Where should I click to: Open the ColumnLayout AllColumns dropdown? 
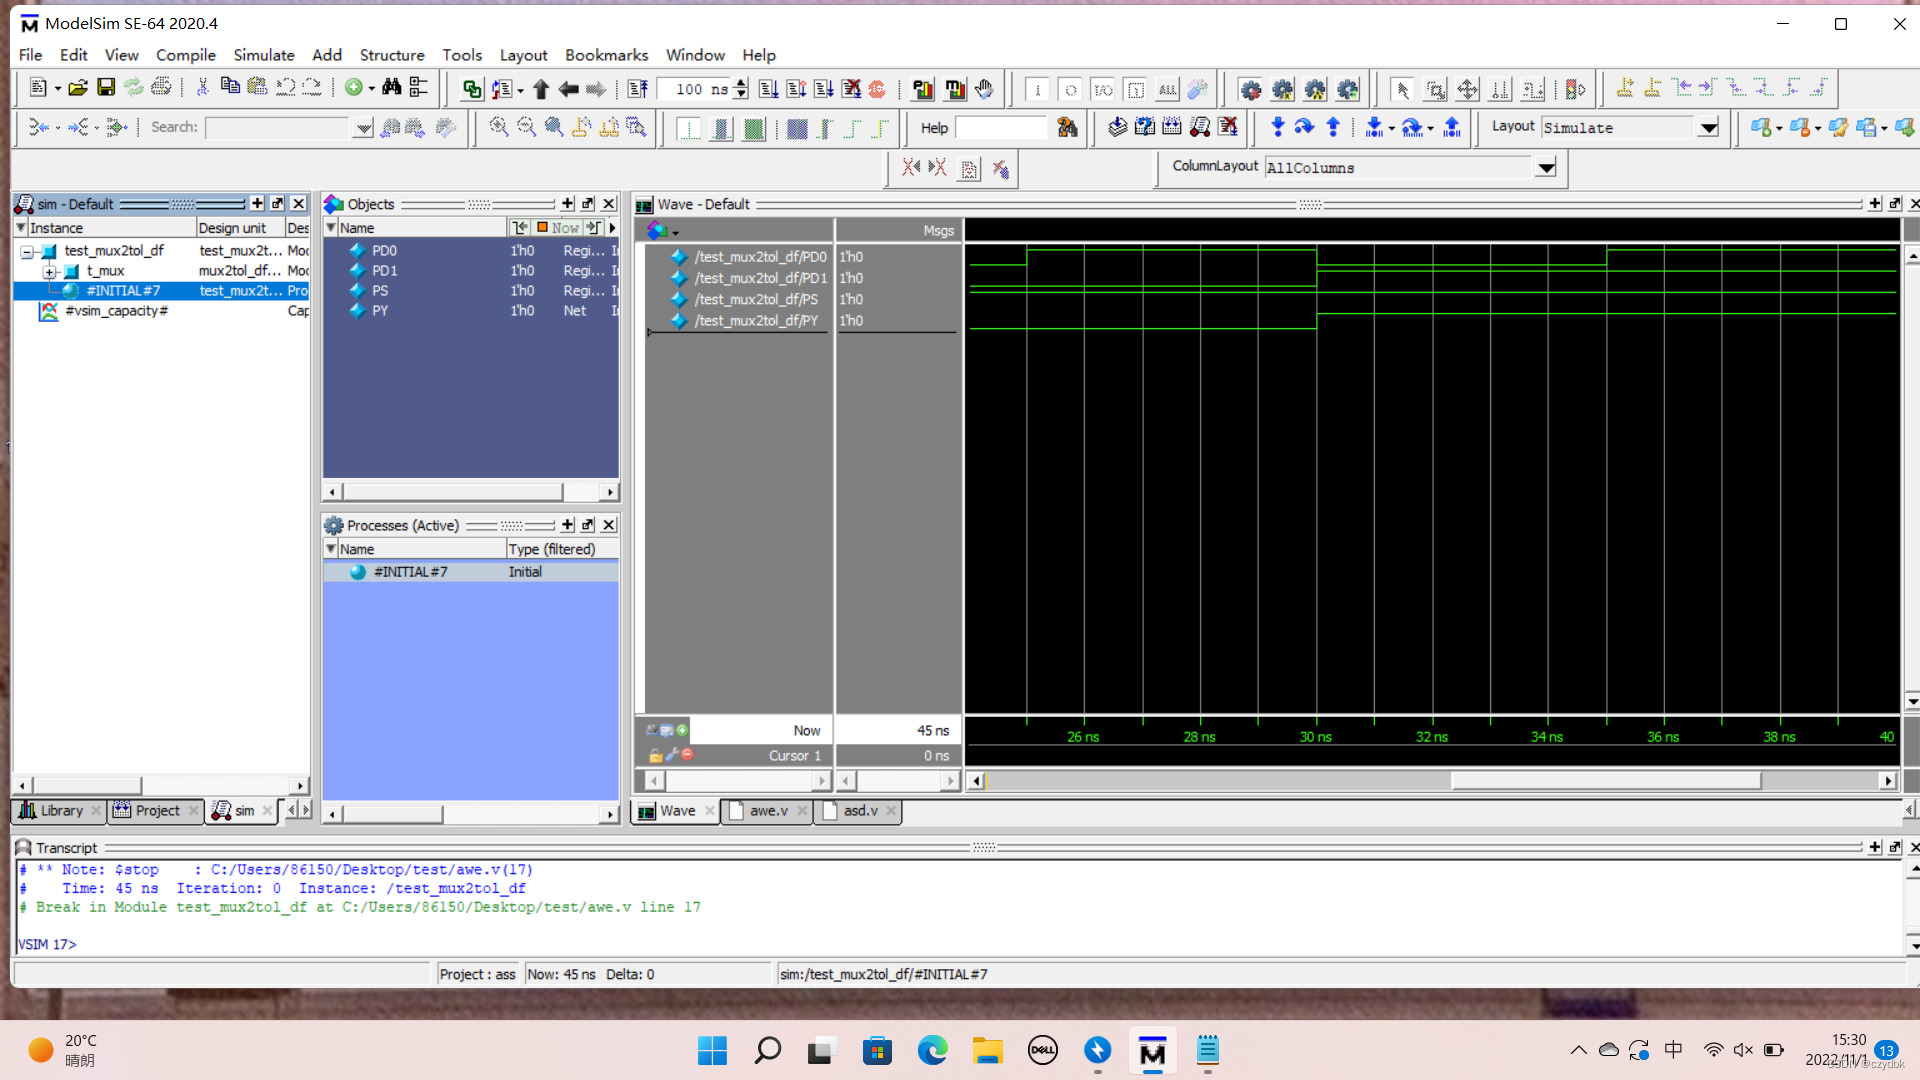[x=1546, y=167]
